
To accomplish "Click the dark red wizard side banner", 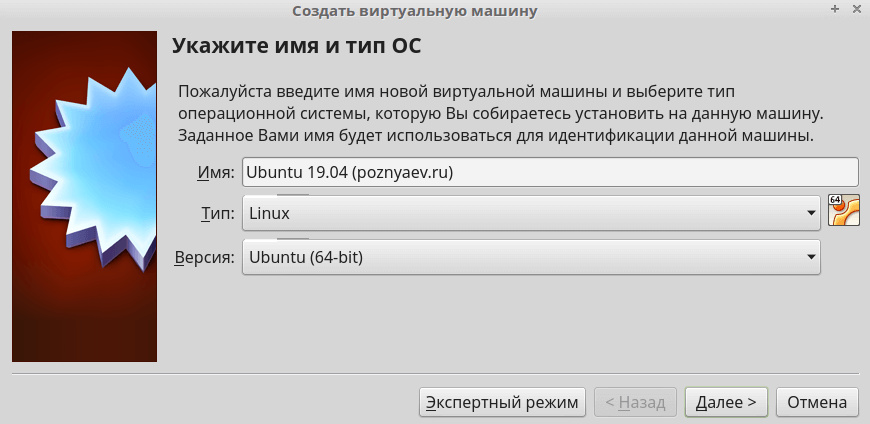I will (x=85, y=320).
